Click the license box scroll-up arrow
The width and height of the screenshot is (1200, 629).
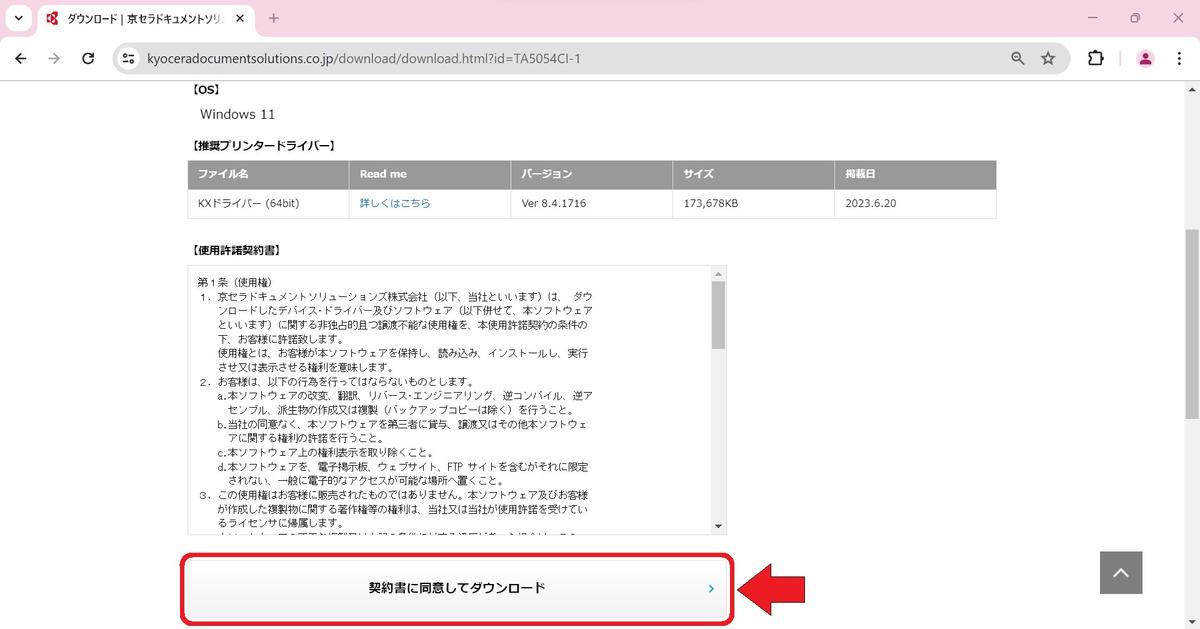point(719,273)
